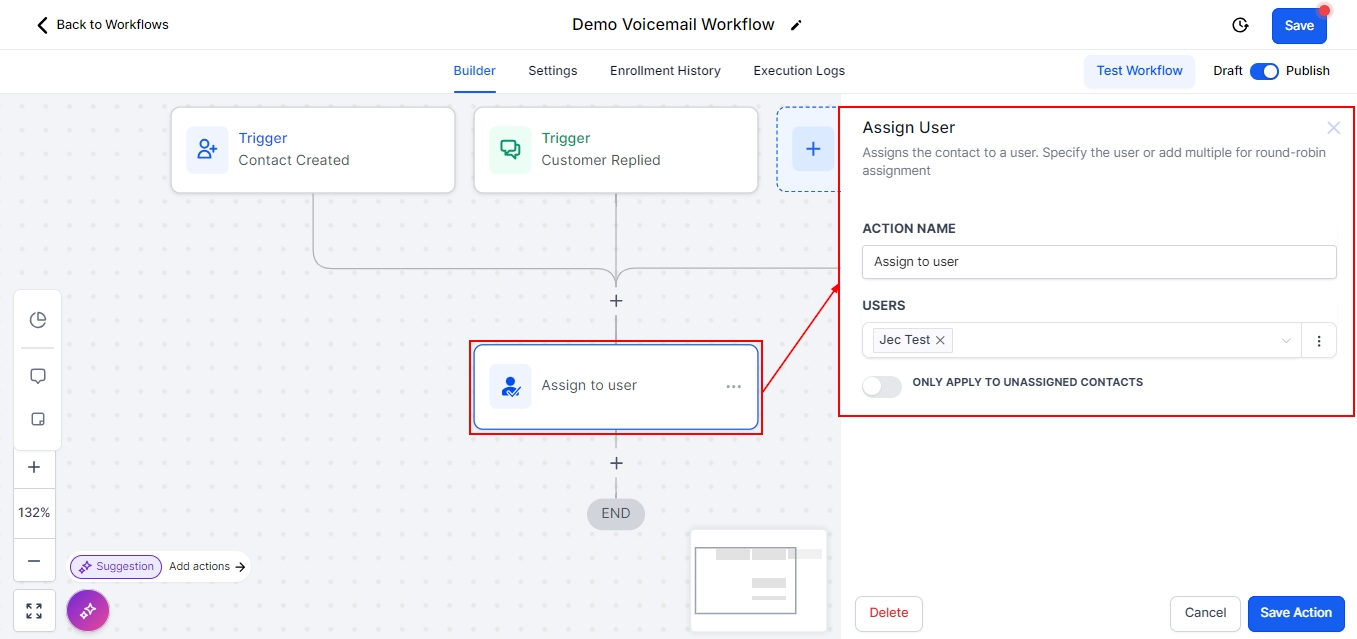Click the Save Action button
This screenshot has width=1357, height=639.
click(x=1296, y=613)
